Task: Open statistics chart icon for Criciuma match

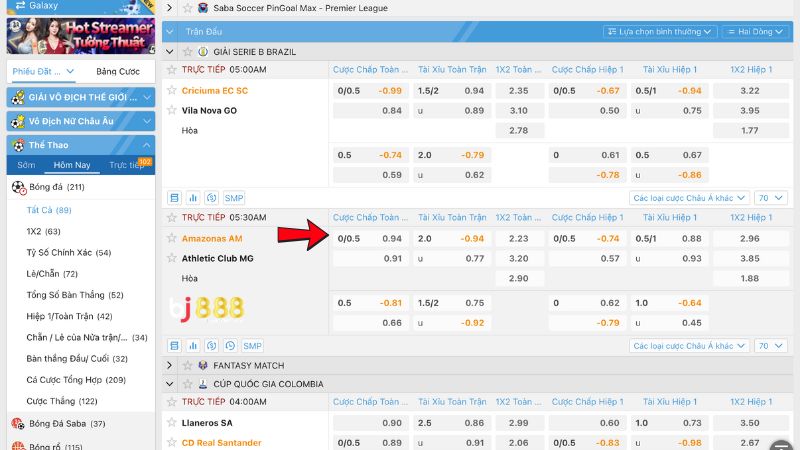Action: [x=193, y=198]
